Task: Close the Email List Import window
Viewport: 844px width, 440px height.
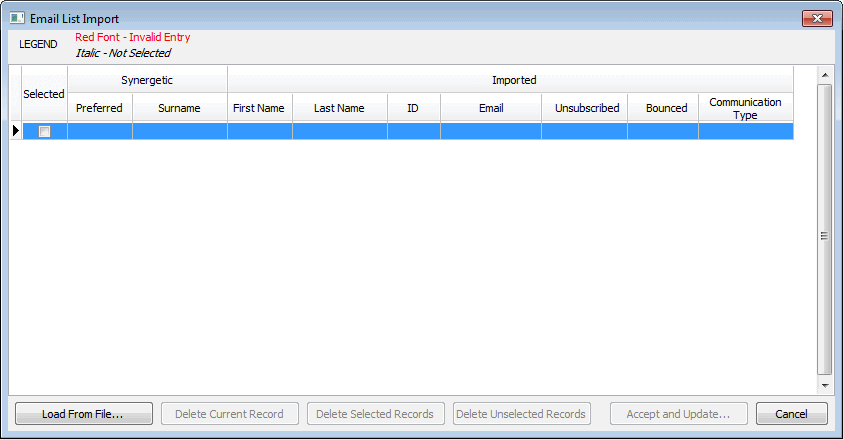Action: pyautogui.click(x=817, y=18)
